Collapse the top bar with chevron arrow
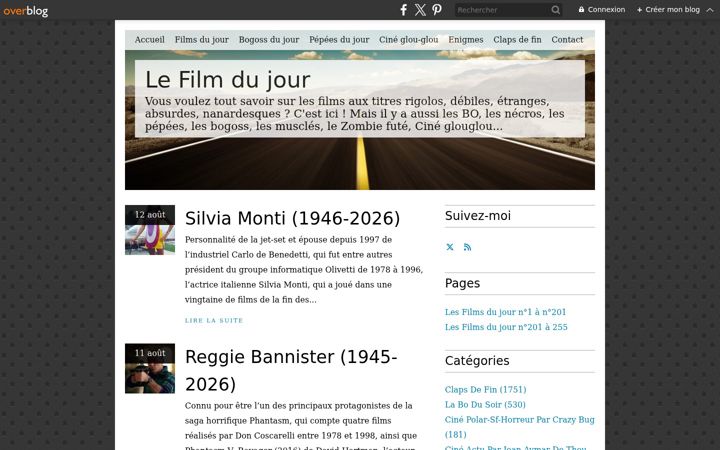The image size is (720, 450). [x=710, y=10]
